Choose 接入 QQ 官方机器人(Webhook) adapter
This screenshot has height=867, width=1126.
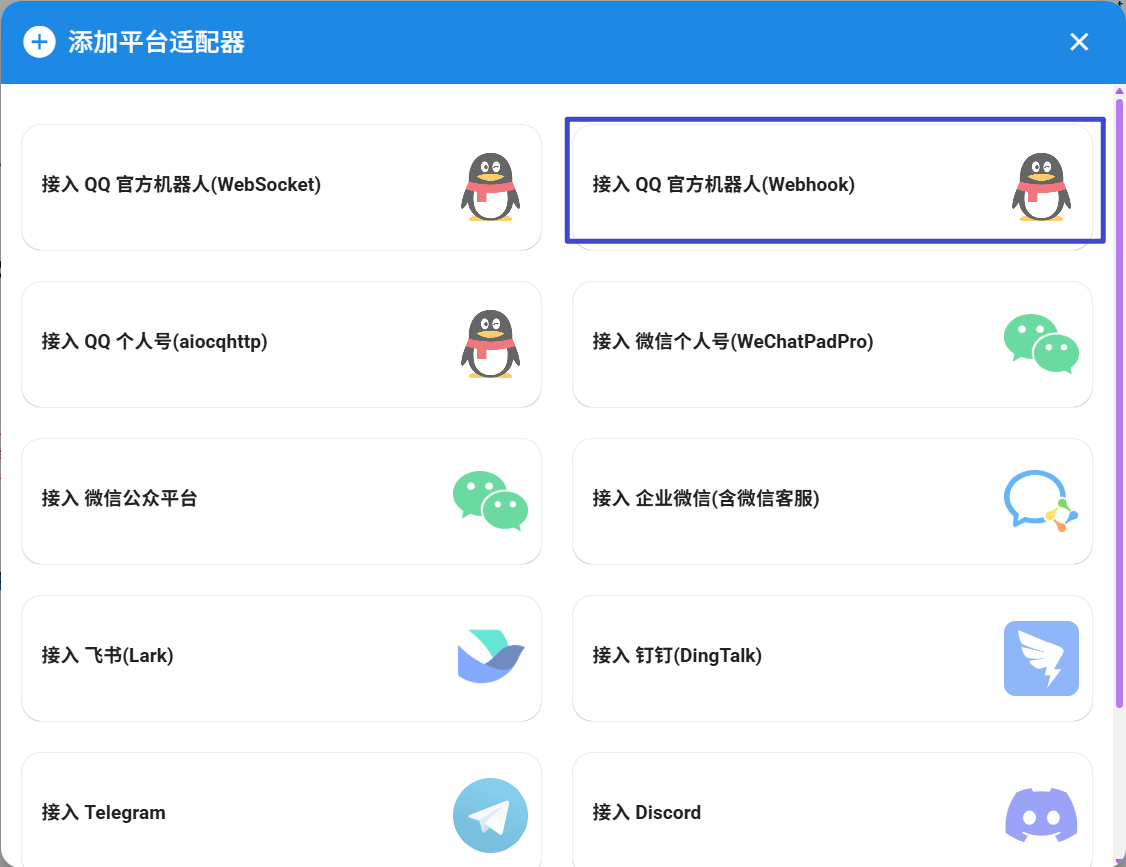coord(723,185)
